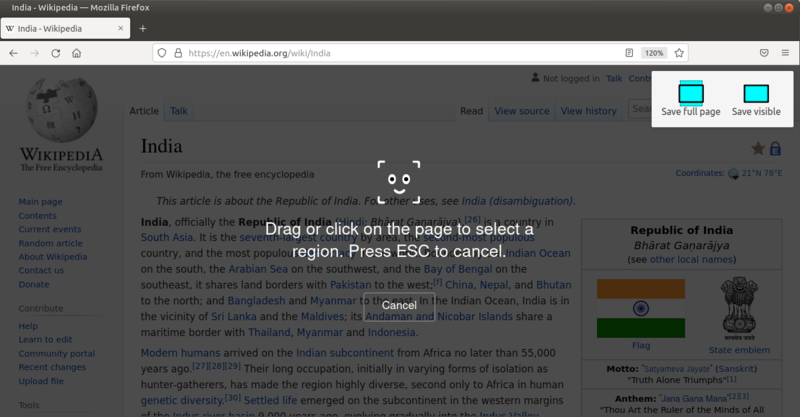Cancel the screenshot selection

coord(399,305)
